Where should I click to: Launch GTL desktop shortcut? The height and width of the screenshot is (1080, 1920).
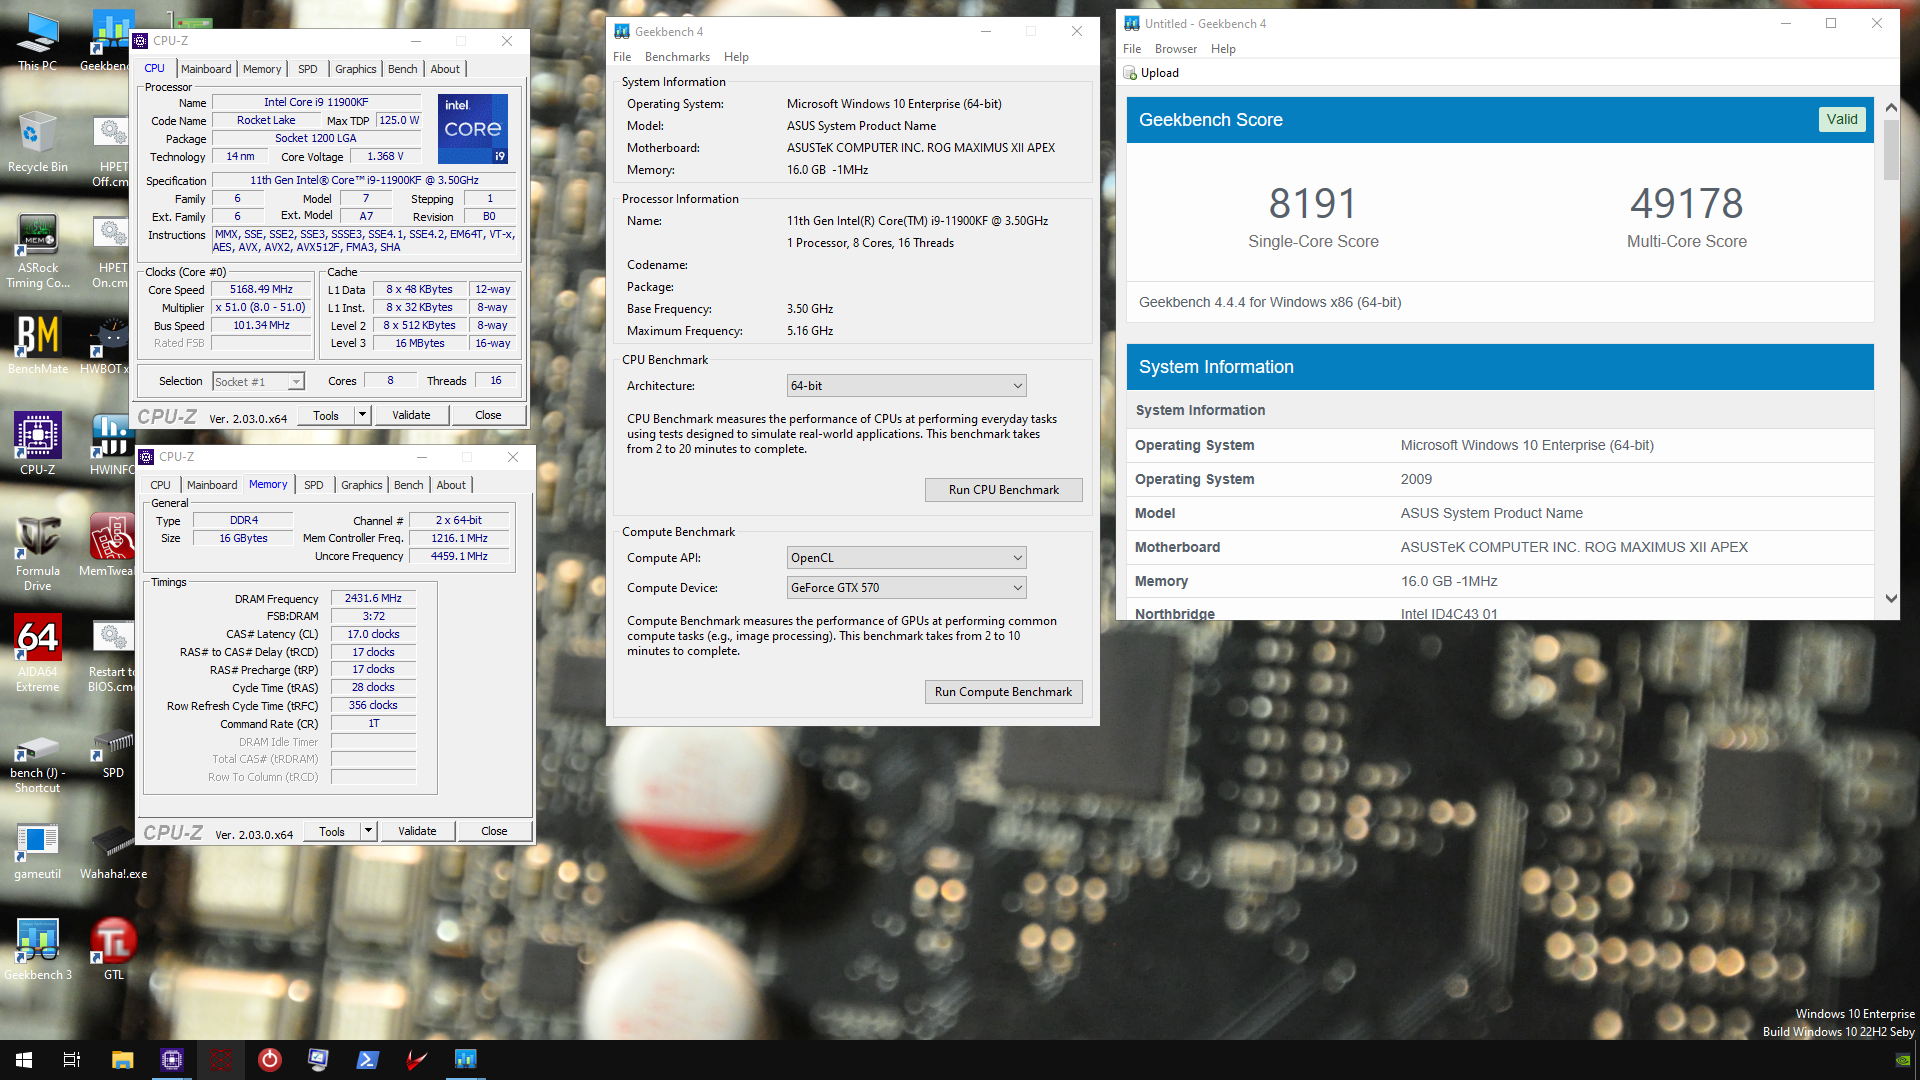pyautogui.click(x=113, y=950)
